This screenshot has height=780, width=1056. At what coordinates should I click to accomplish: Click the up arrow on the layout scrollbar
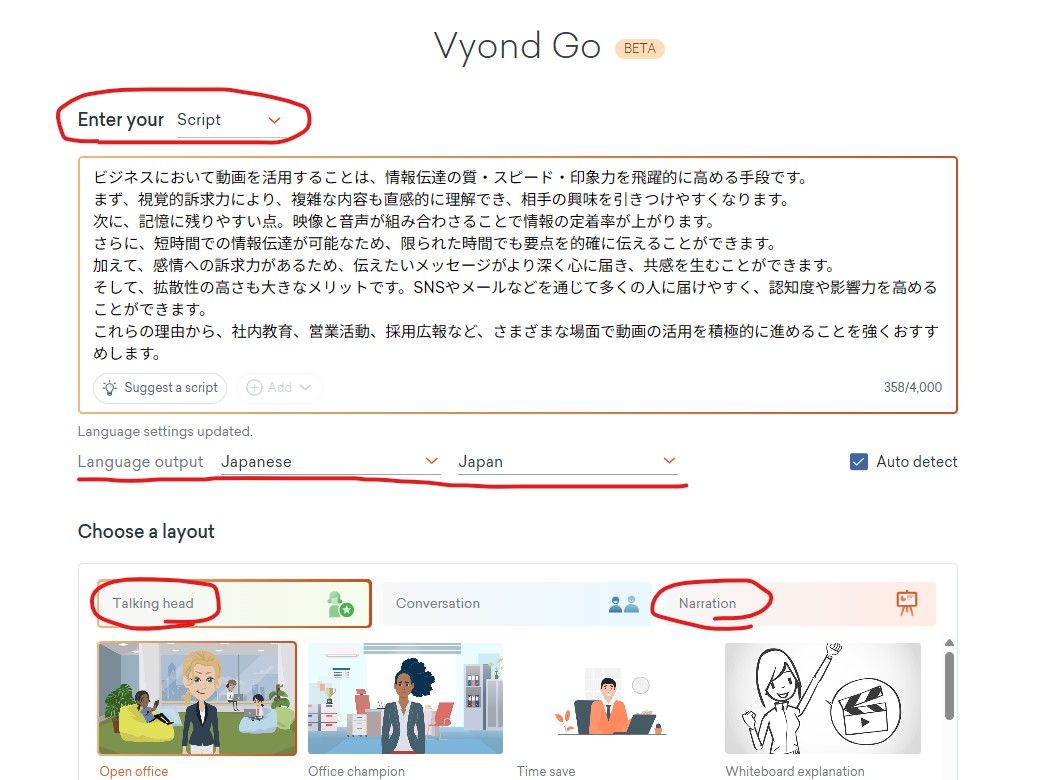click(x=949, y=643)
